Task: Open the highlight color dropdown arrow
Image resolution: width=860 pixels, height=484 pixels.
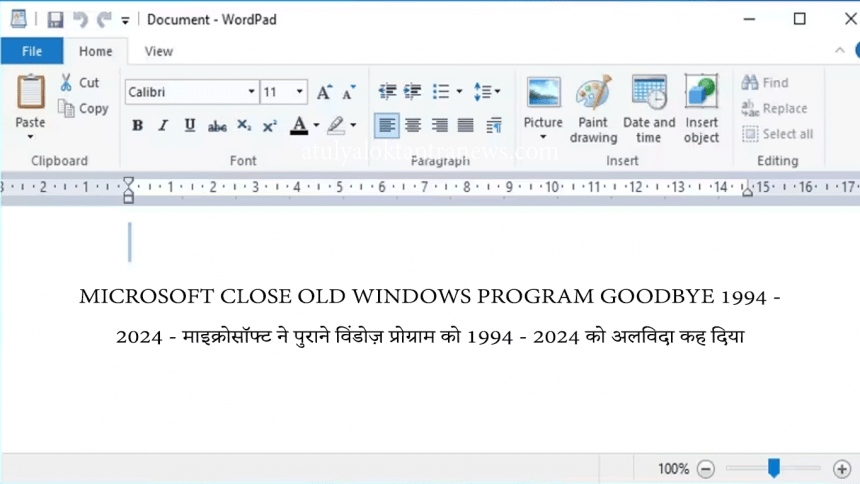Action: 353,126
